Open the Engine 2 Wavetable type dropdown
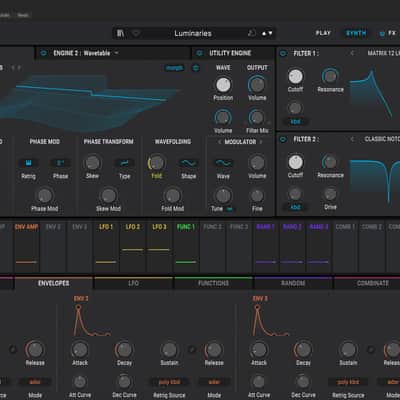400x400 pixels. [86, 53]
